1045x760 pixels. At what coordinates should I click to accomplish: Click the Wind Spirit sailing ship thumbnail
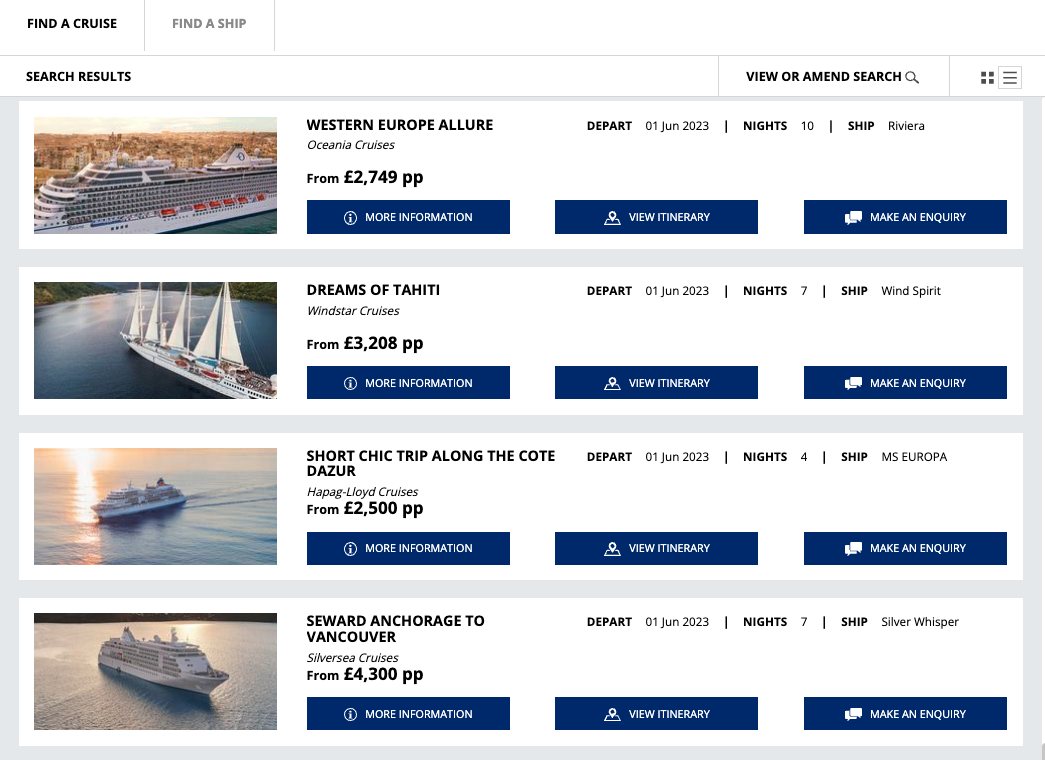click(x=155, y=340)
